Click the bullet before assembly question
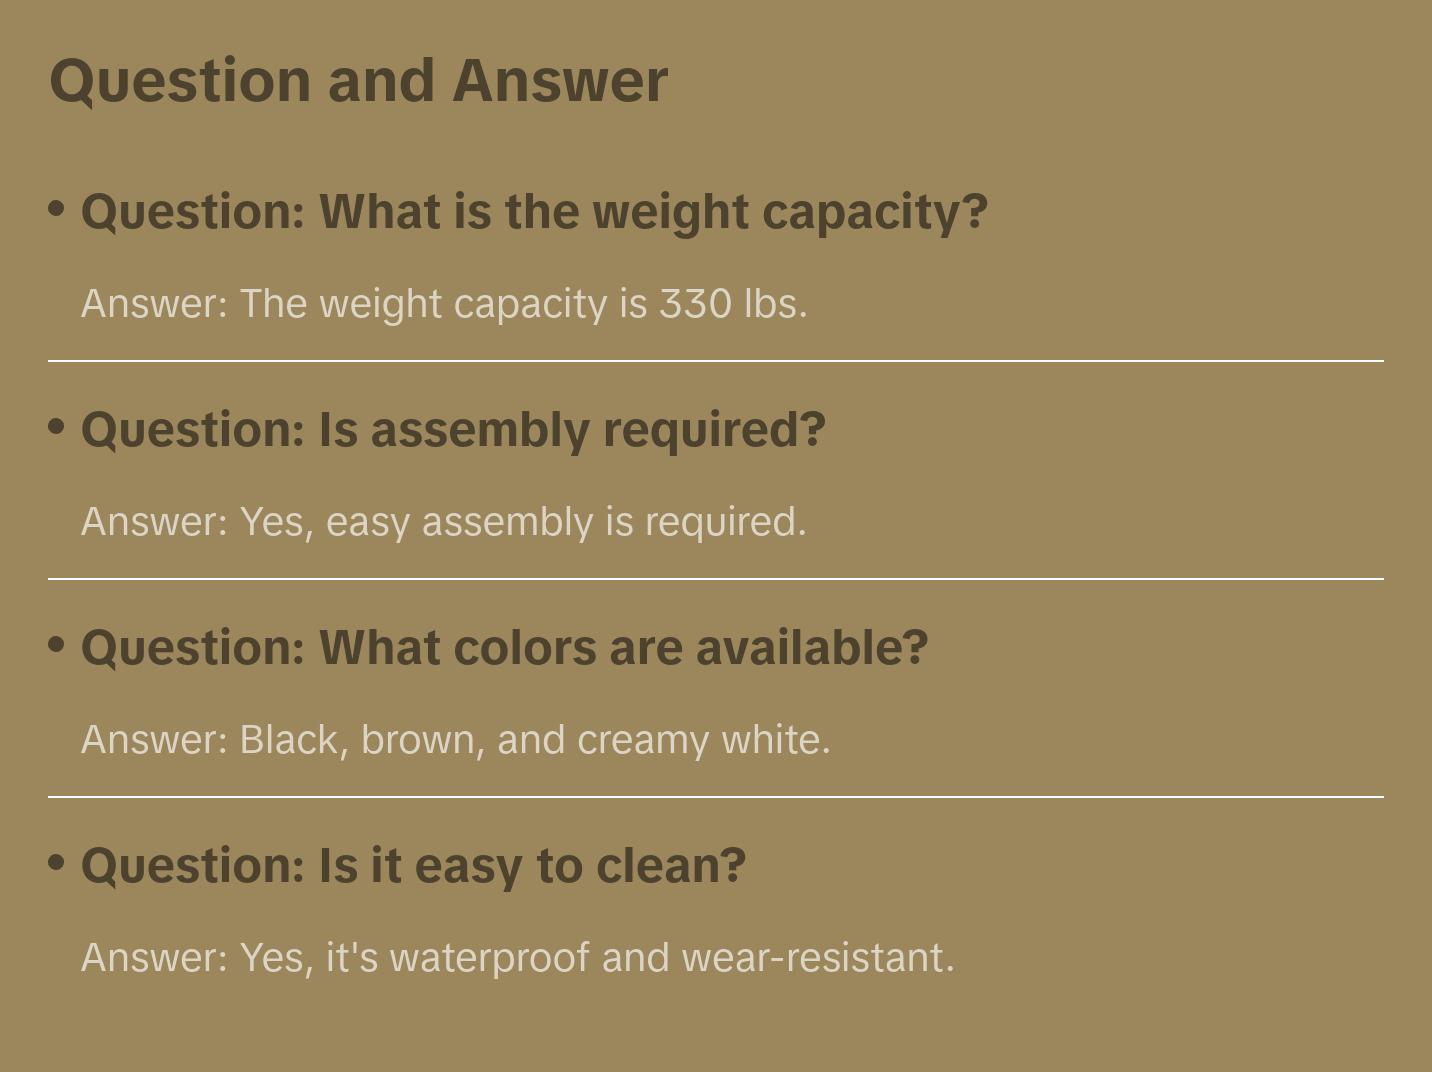 pos(57,427)
